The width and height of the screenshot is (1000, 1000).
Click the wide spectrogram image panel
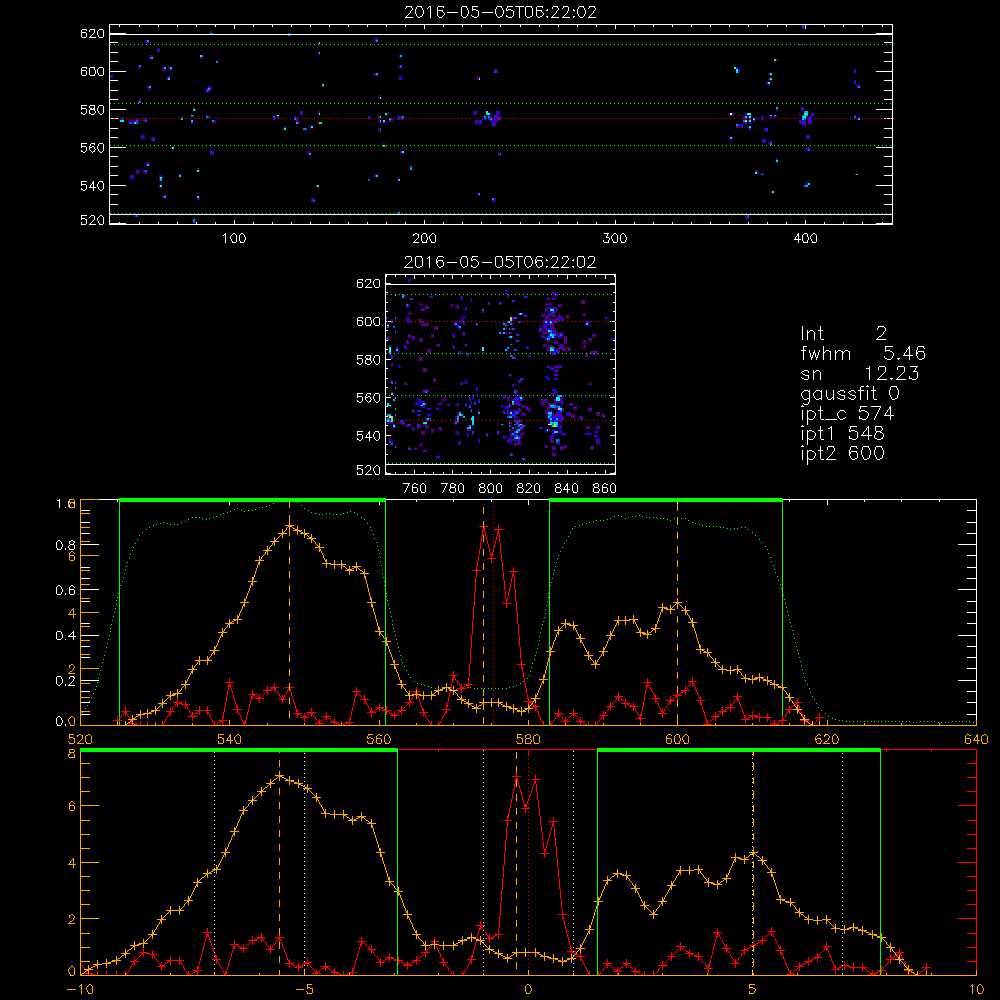pos(501,124)
